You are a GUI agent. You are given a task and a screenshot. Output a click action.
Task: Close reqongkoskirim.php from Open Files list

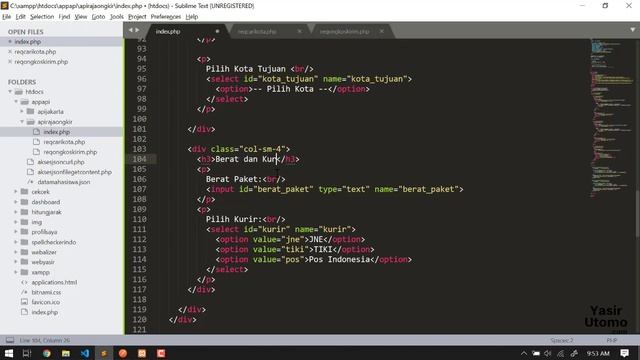(10, 62)
